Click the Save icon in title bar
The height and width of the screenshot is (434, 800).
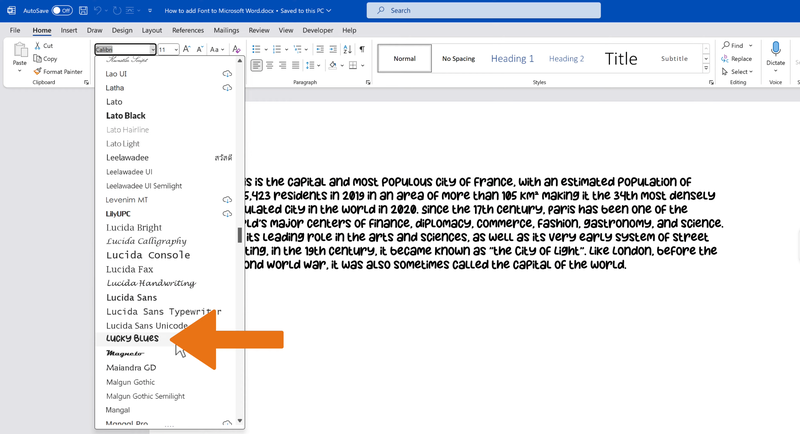tap(84, 10)
